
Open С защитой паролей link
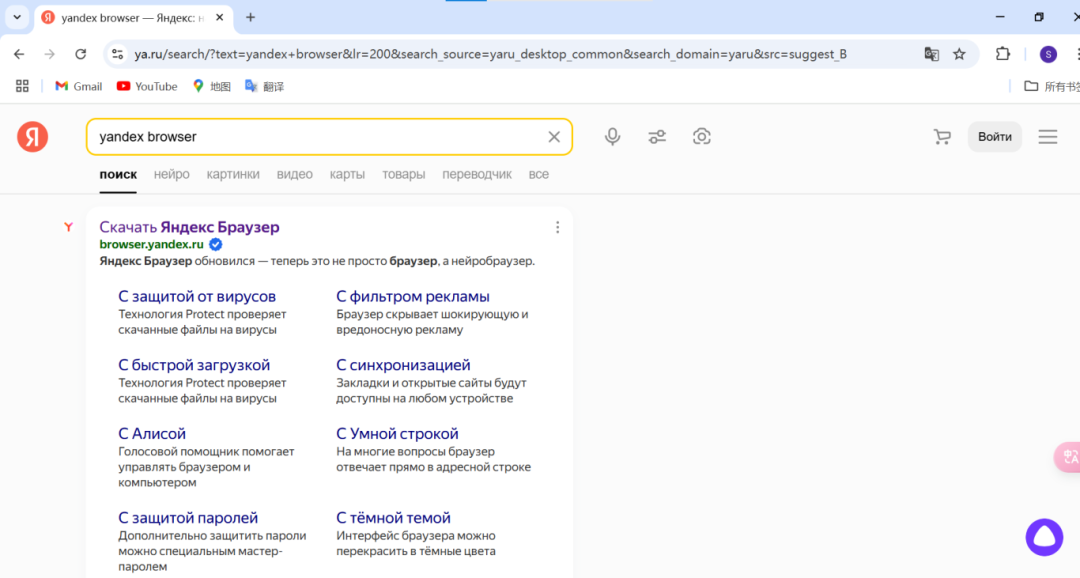(x=188, y=518)
